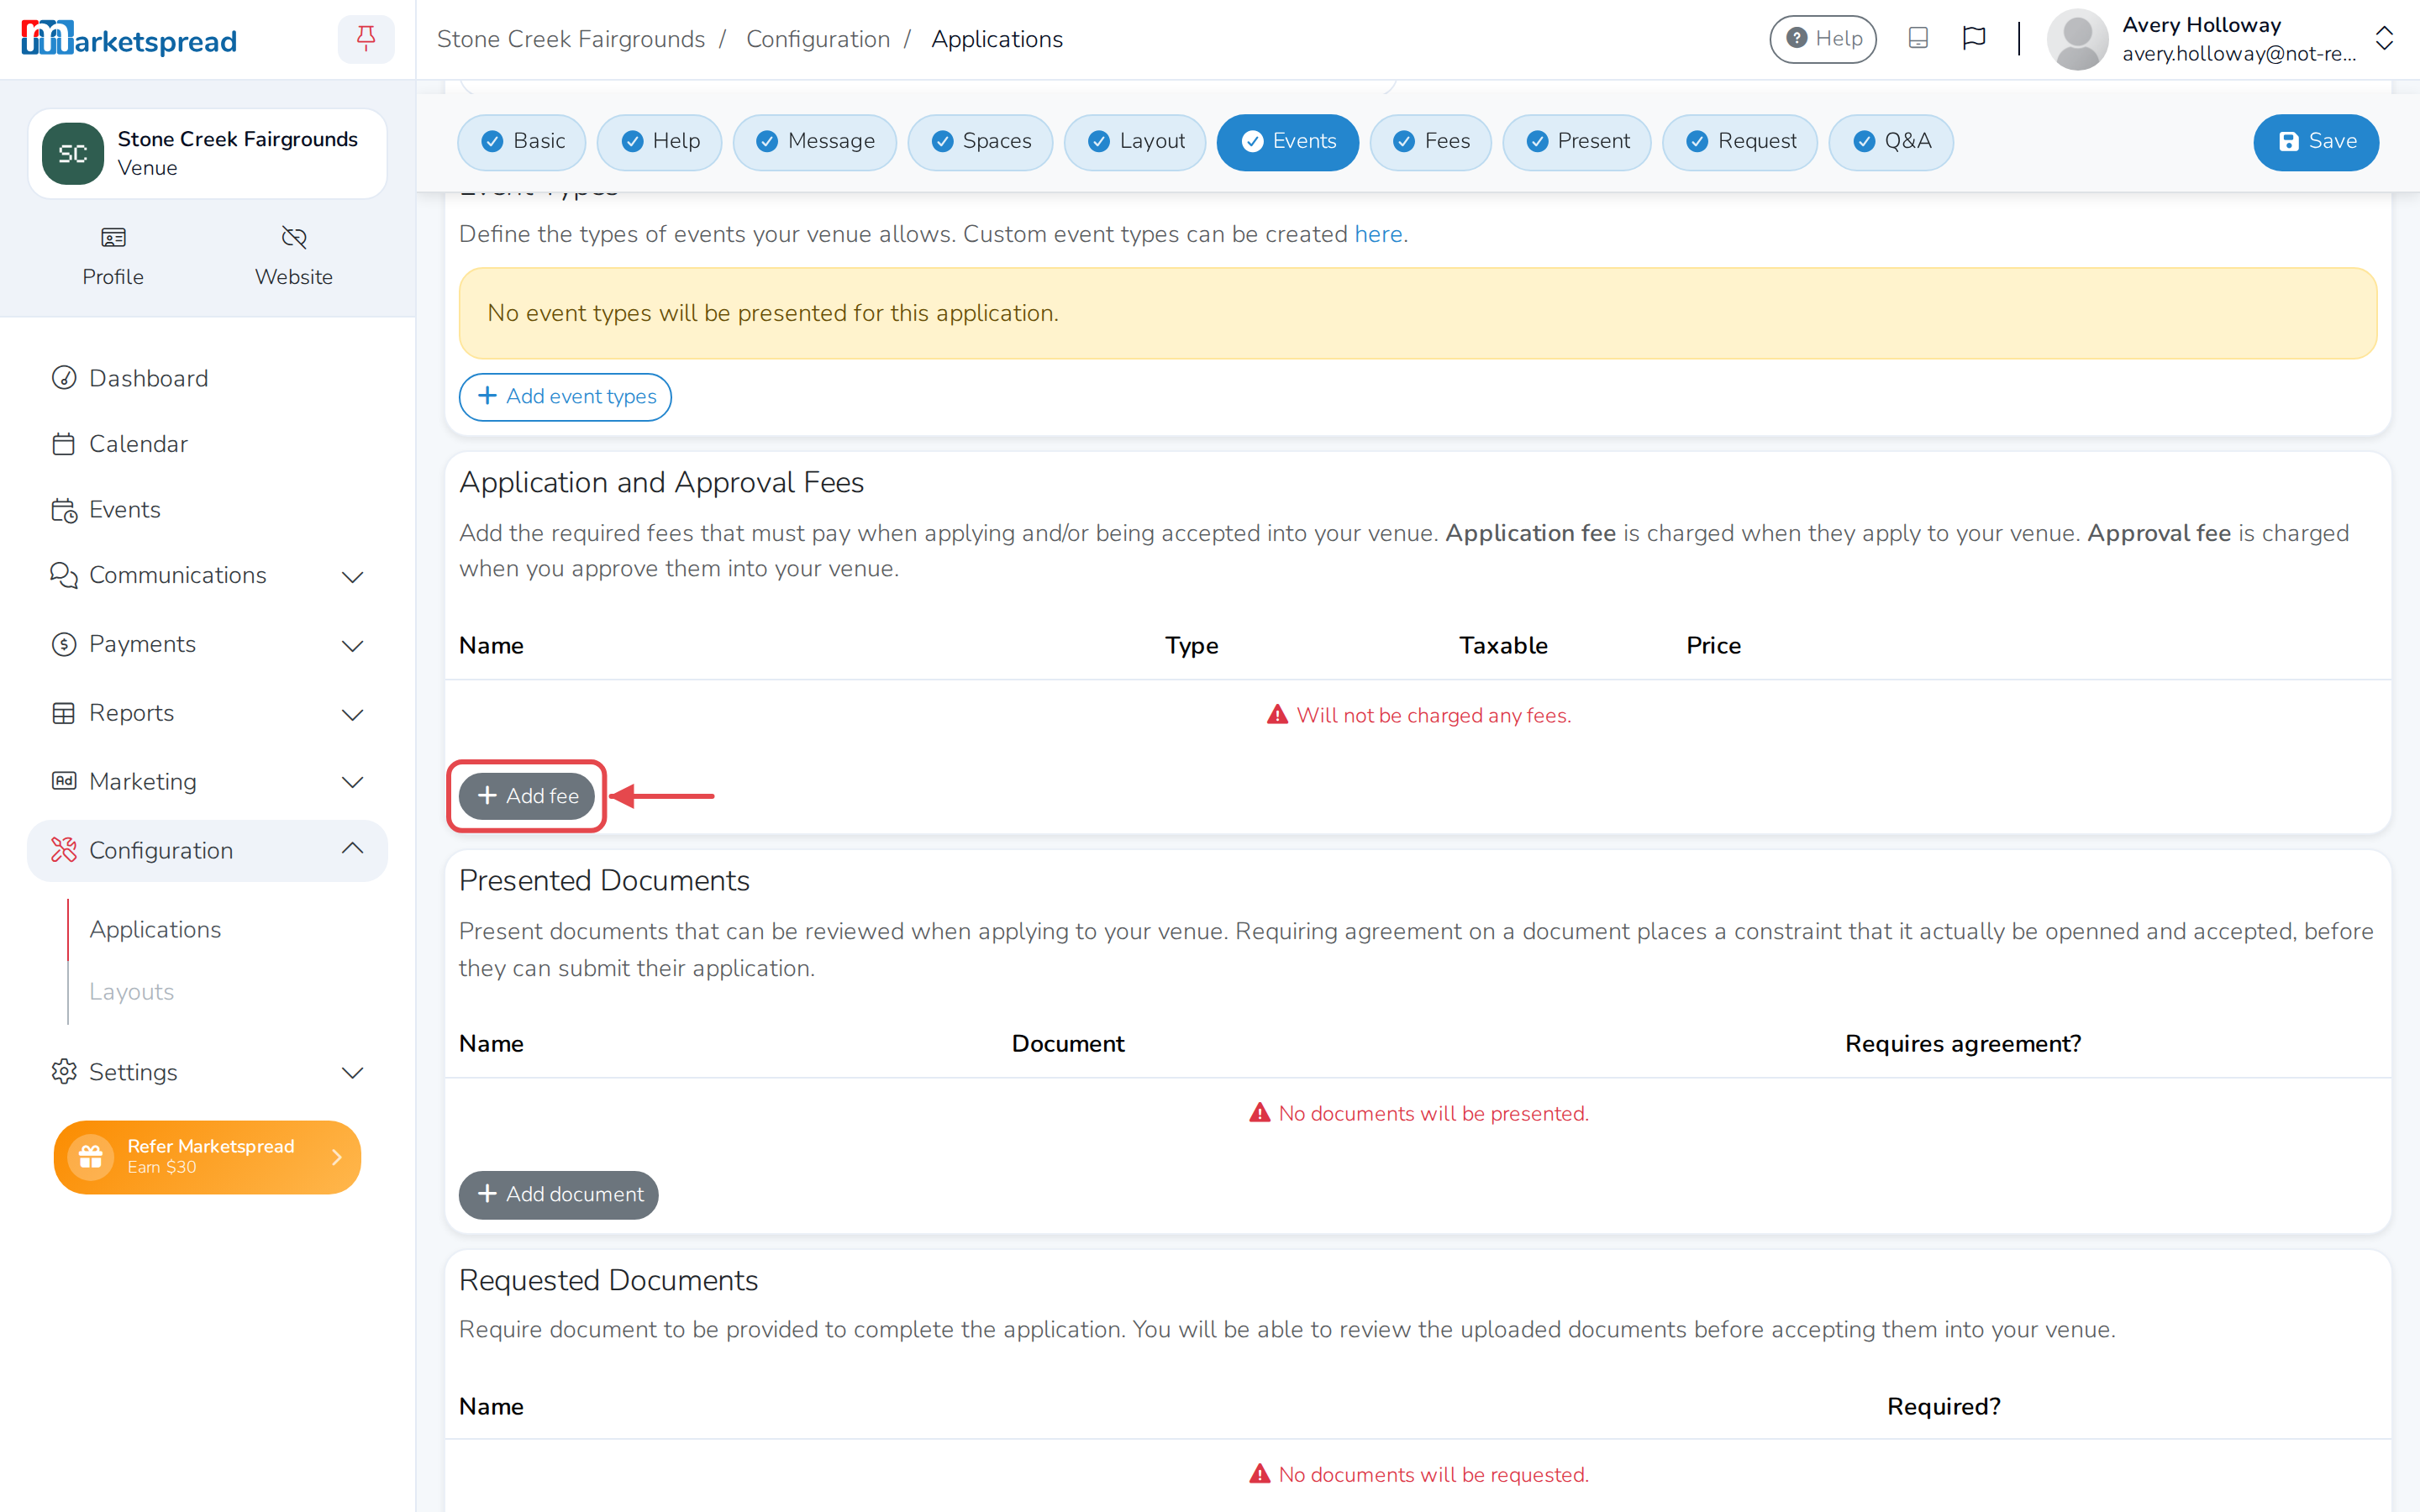Click the user avatar picture
Viewport: 2420px width, 1512px height.
[x=2077, y=39]
